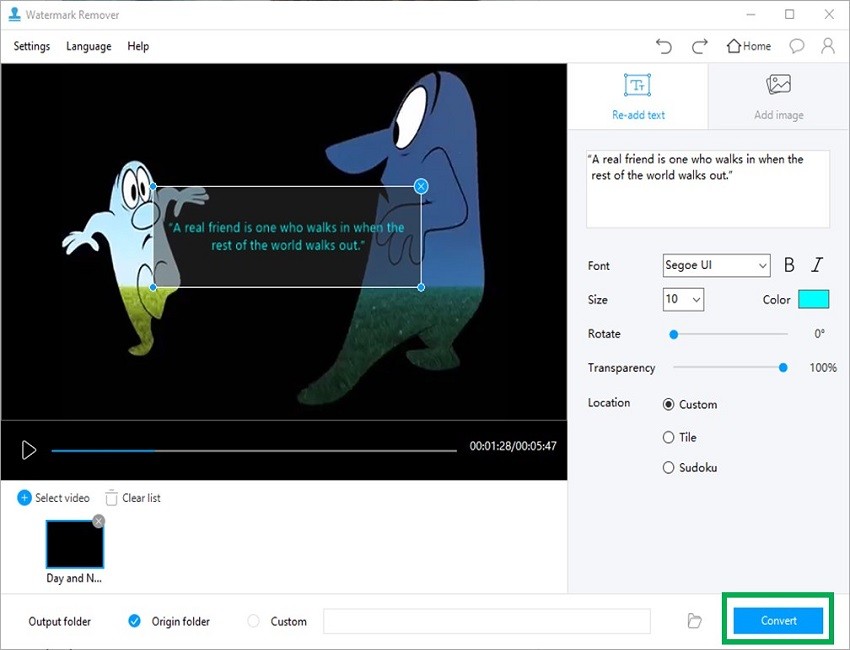Open the cyan Color swatch picker
This screenshot has height=650, width=850.
click(813, 299)
